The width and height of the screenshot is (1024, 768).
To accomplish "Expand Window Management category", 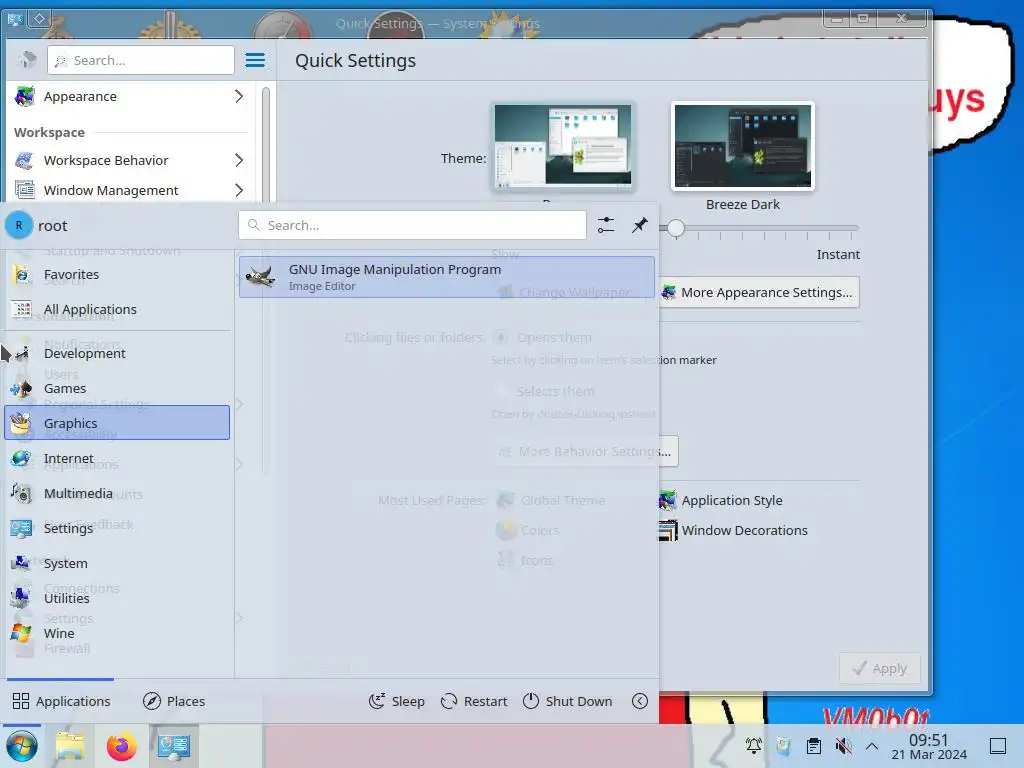I will coord(239,190).
